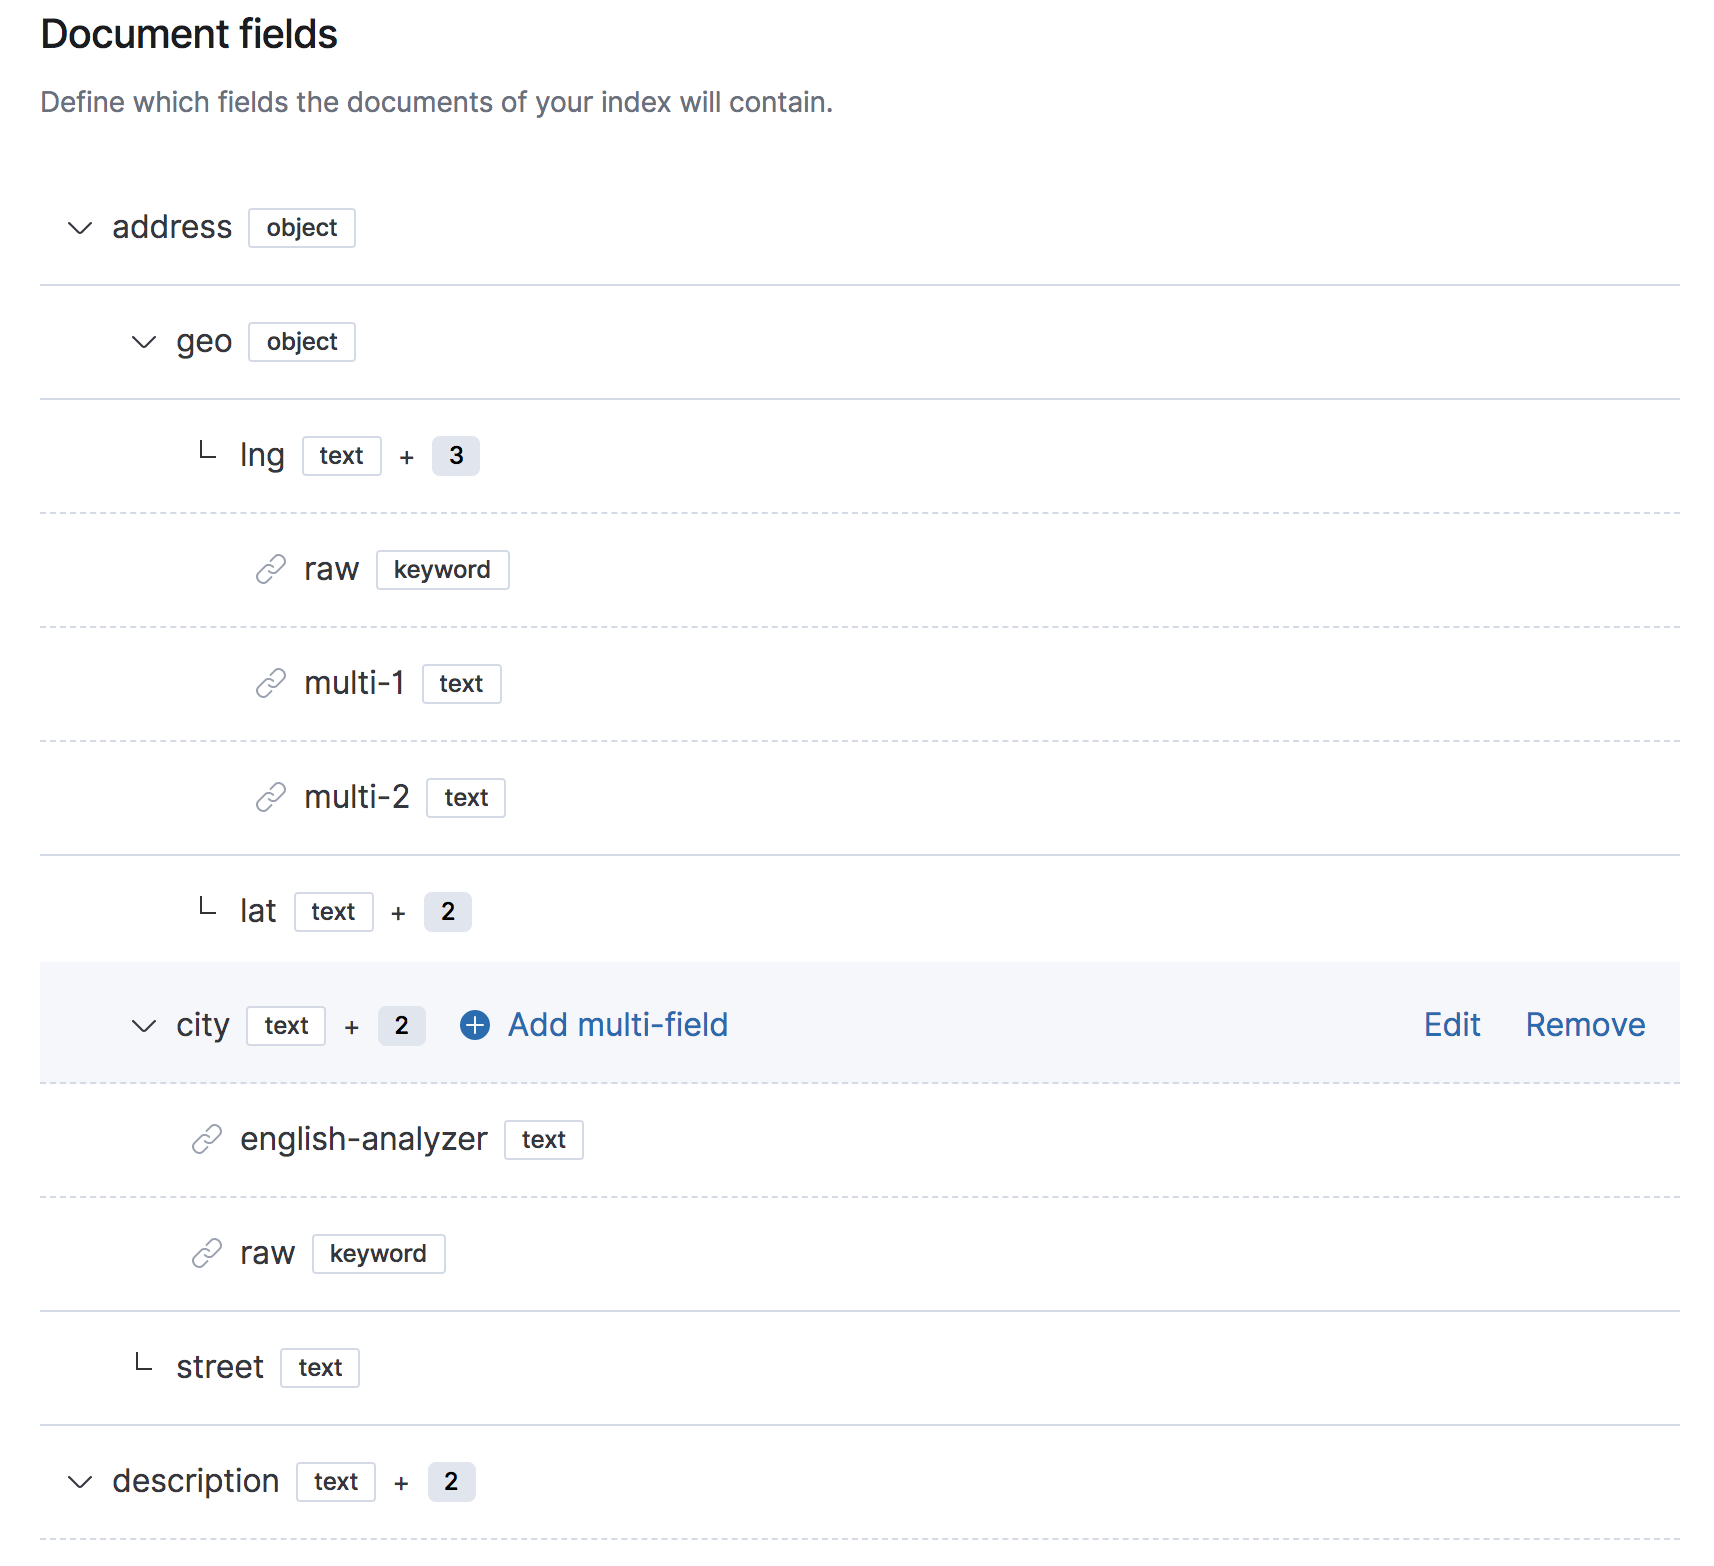
Task: Click the multi-2 field name
Action: [x=357, y=797]
